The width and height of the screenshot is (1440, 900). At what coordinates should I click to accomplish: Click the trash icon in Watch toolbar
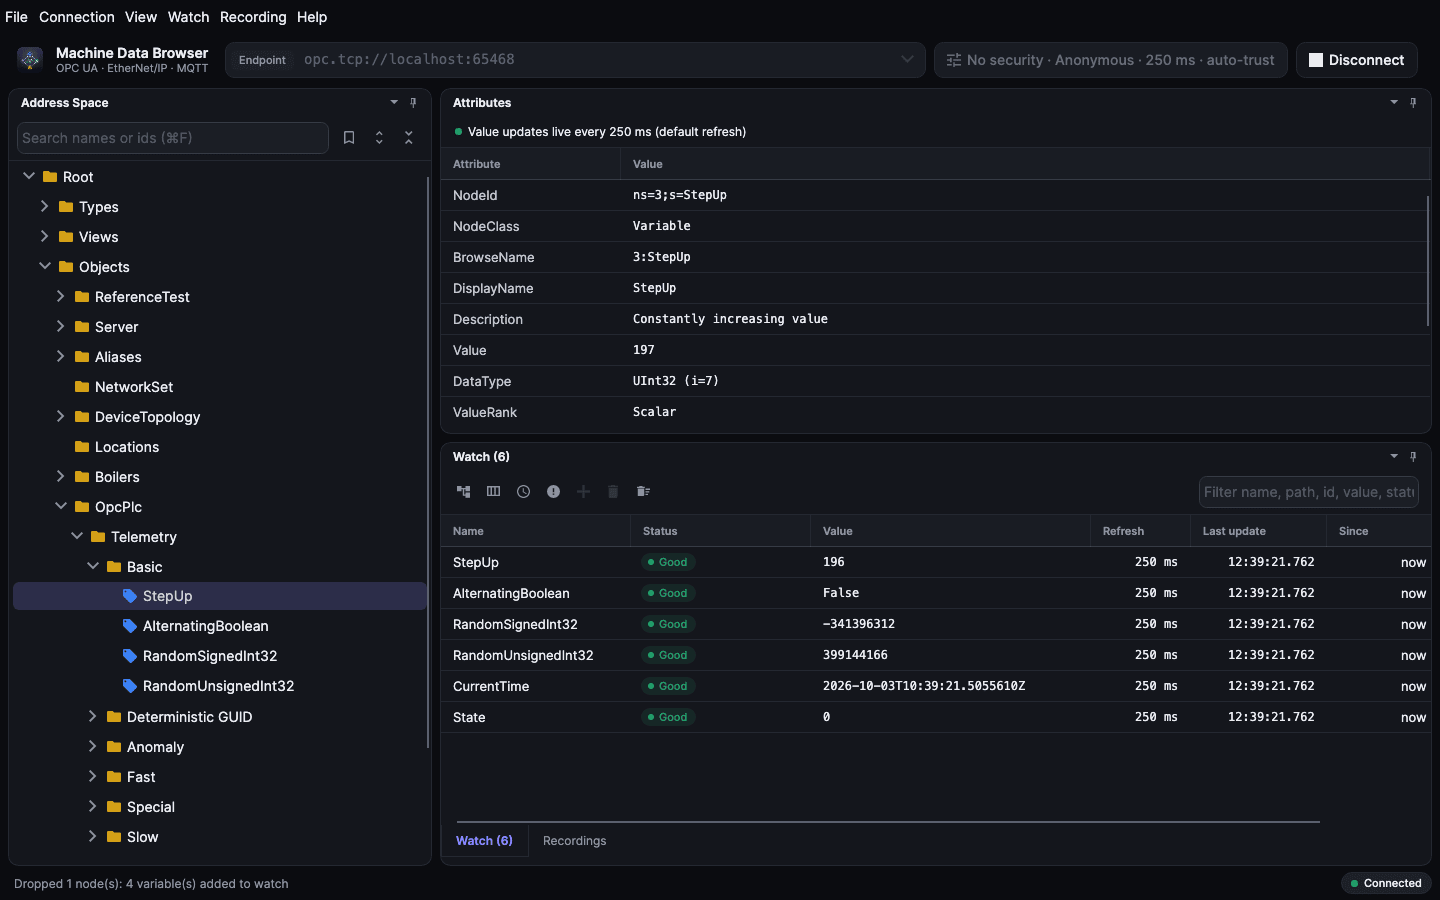click(x=614, y=491)
